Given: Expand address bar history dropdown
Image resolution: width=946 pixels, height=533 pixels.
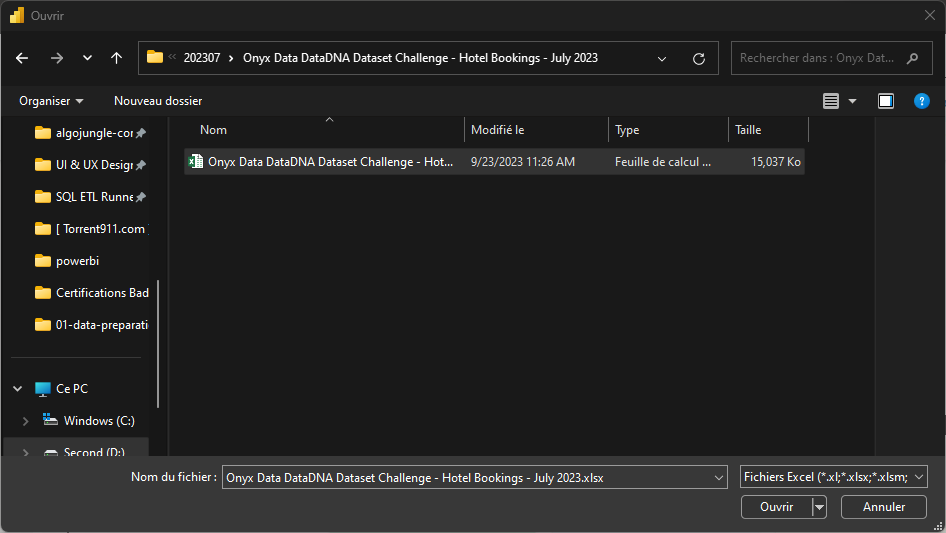Looking at the screenshot, I should pos(662,59).
